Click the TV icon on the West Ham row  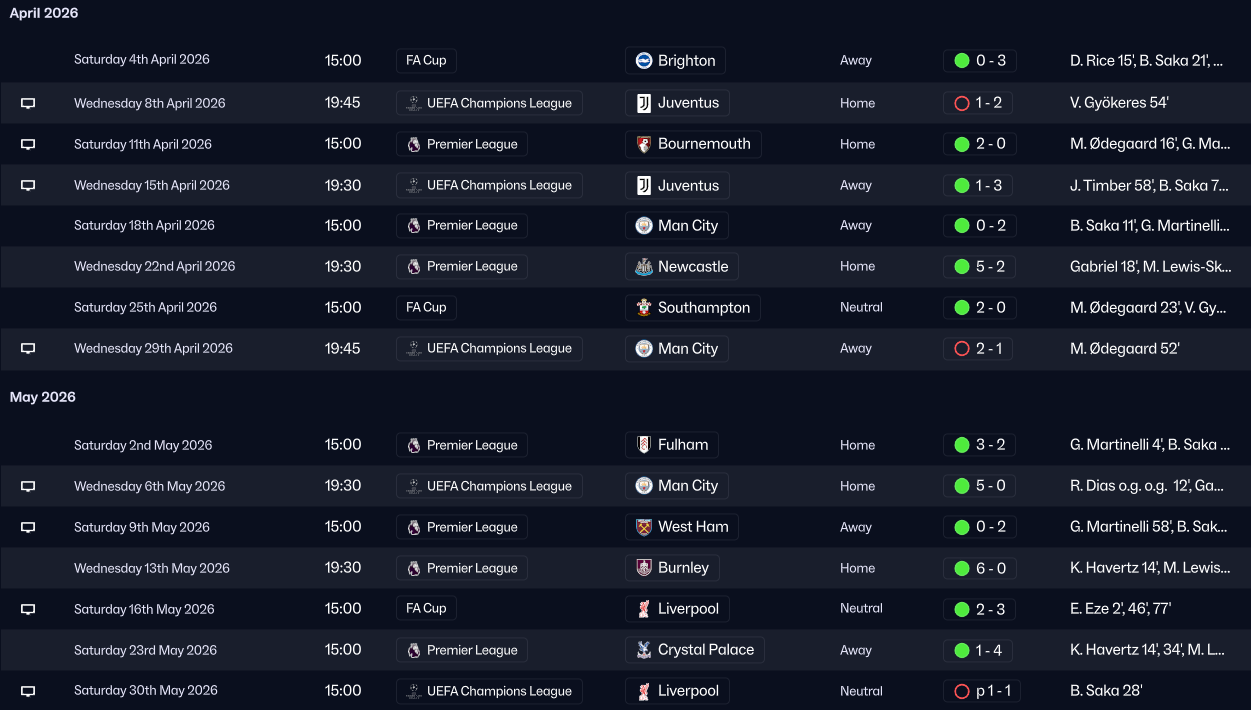coord(28,527)
